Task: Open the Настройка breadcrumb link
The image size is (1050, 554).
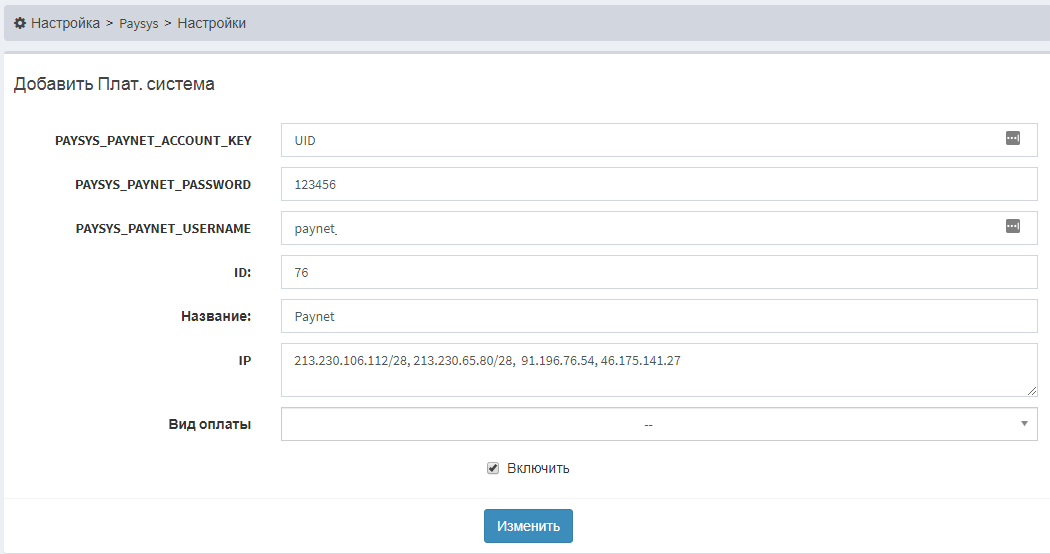Action: (x=65, y=22)
